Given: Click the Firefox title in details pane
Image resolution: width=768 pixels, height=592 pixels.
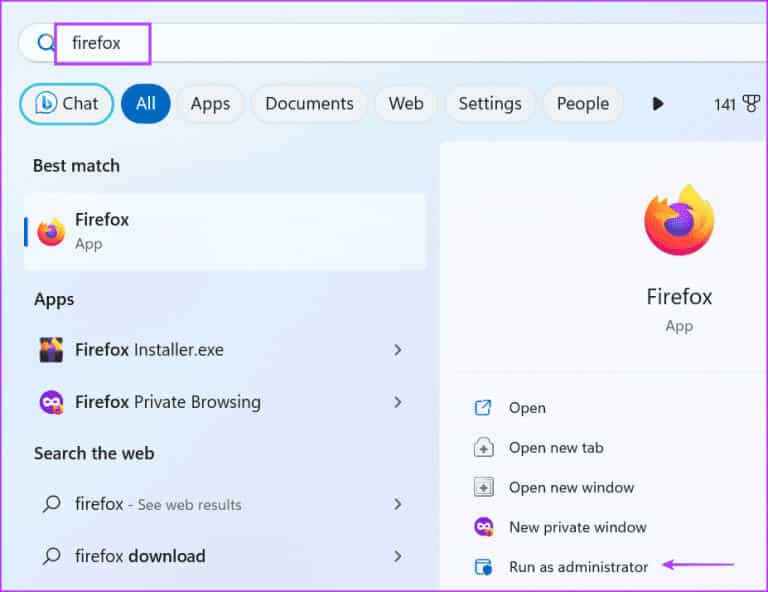Looking at the screenshot, I should (679, 297).
